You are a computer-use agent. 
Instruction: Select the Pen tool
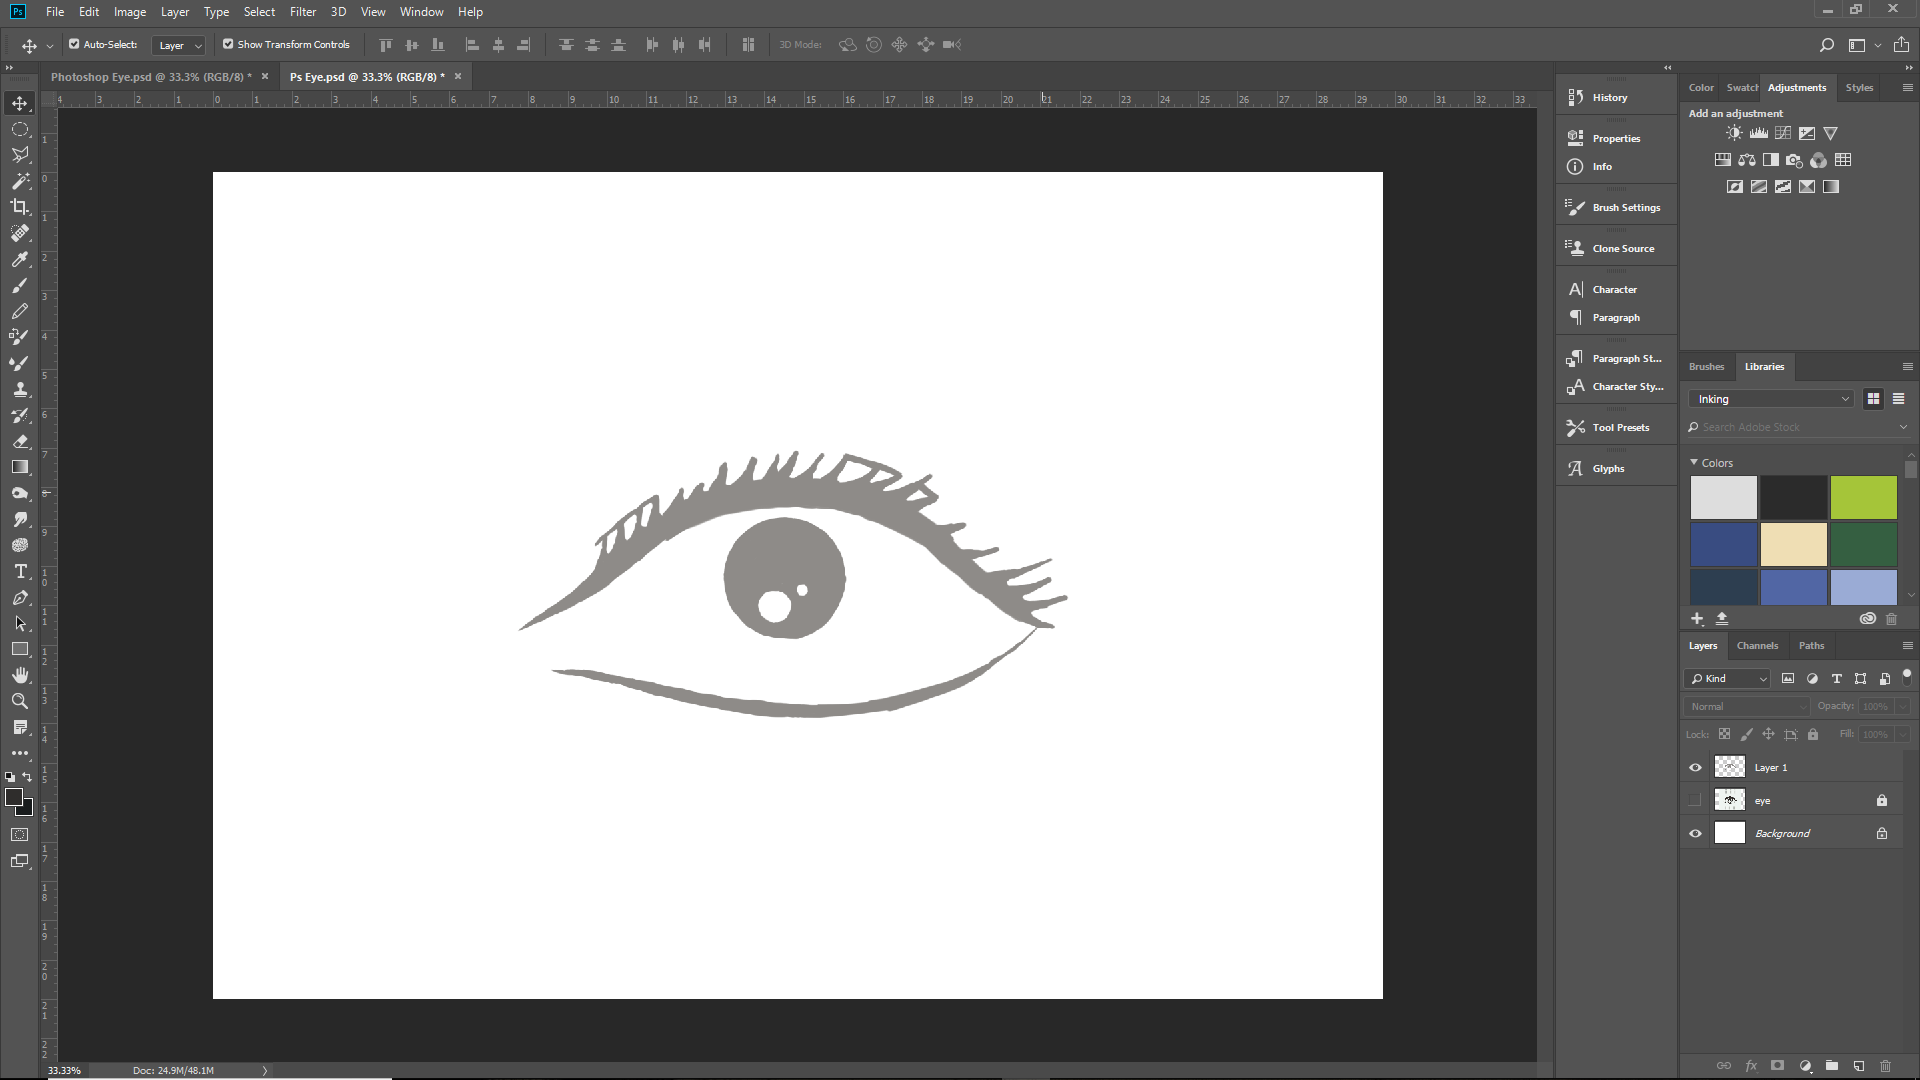coord(20,597)
